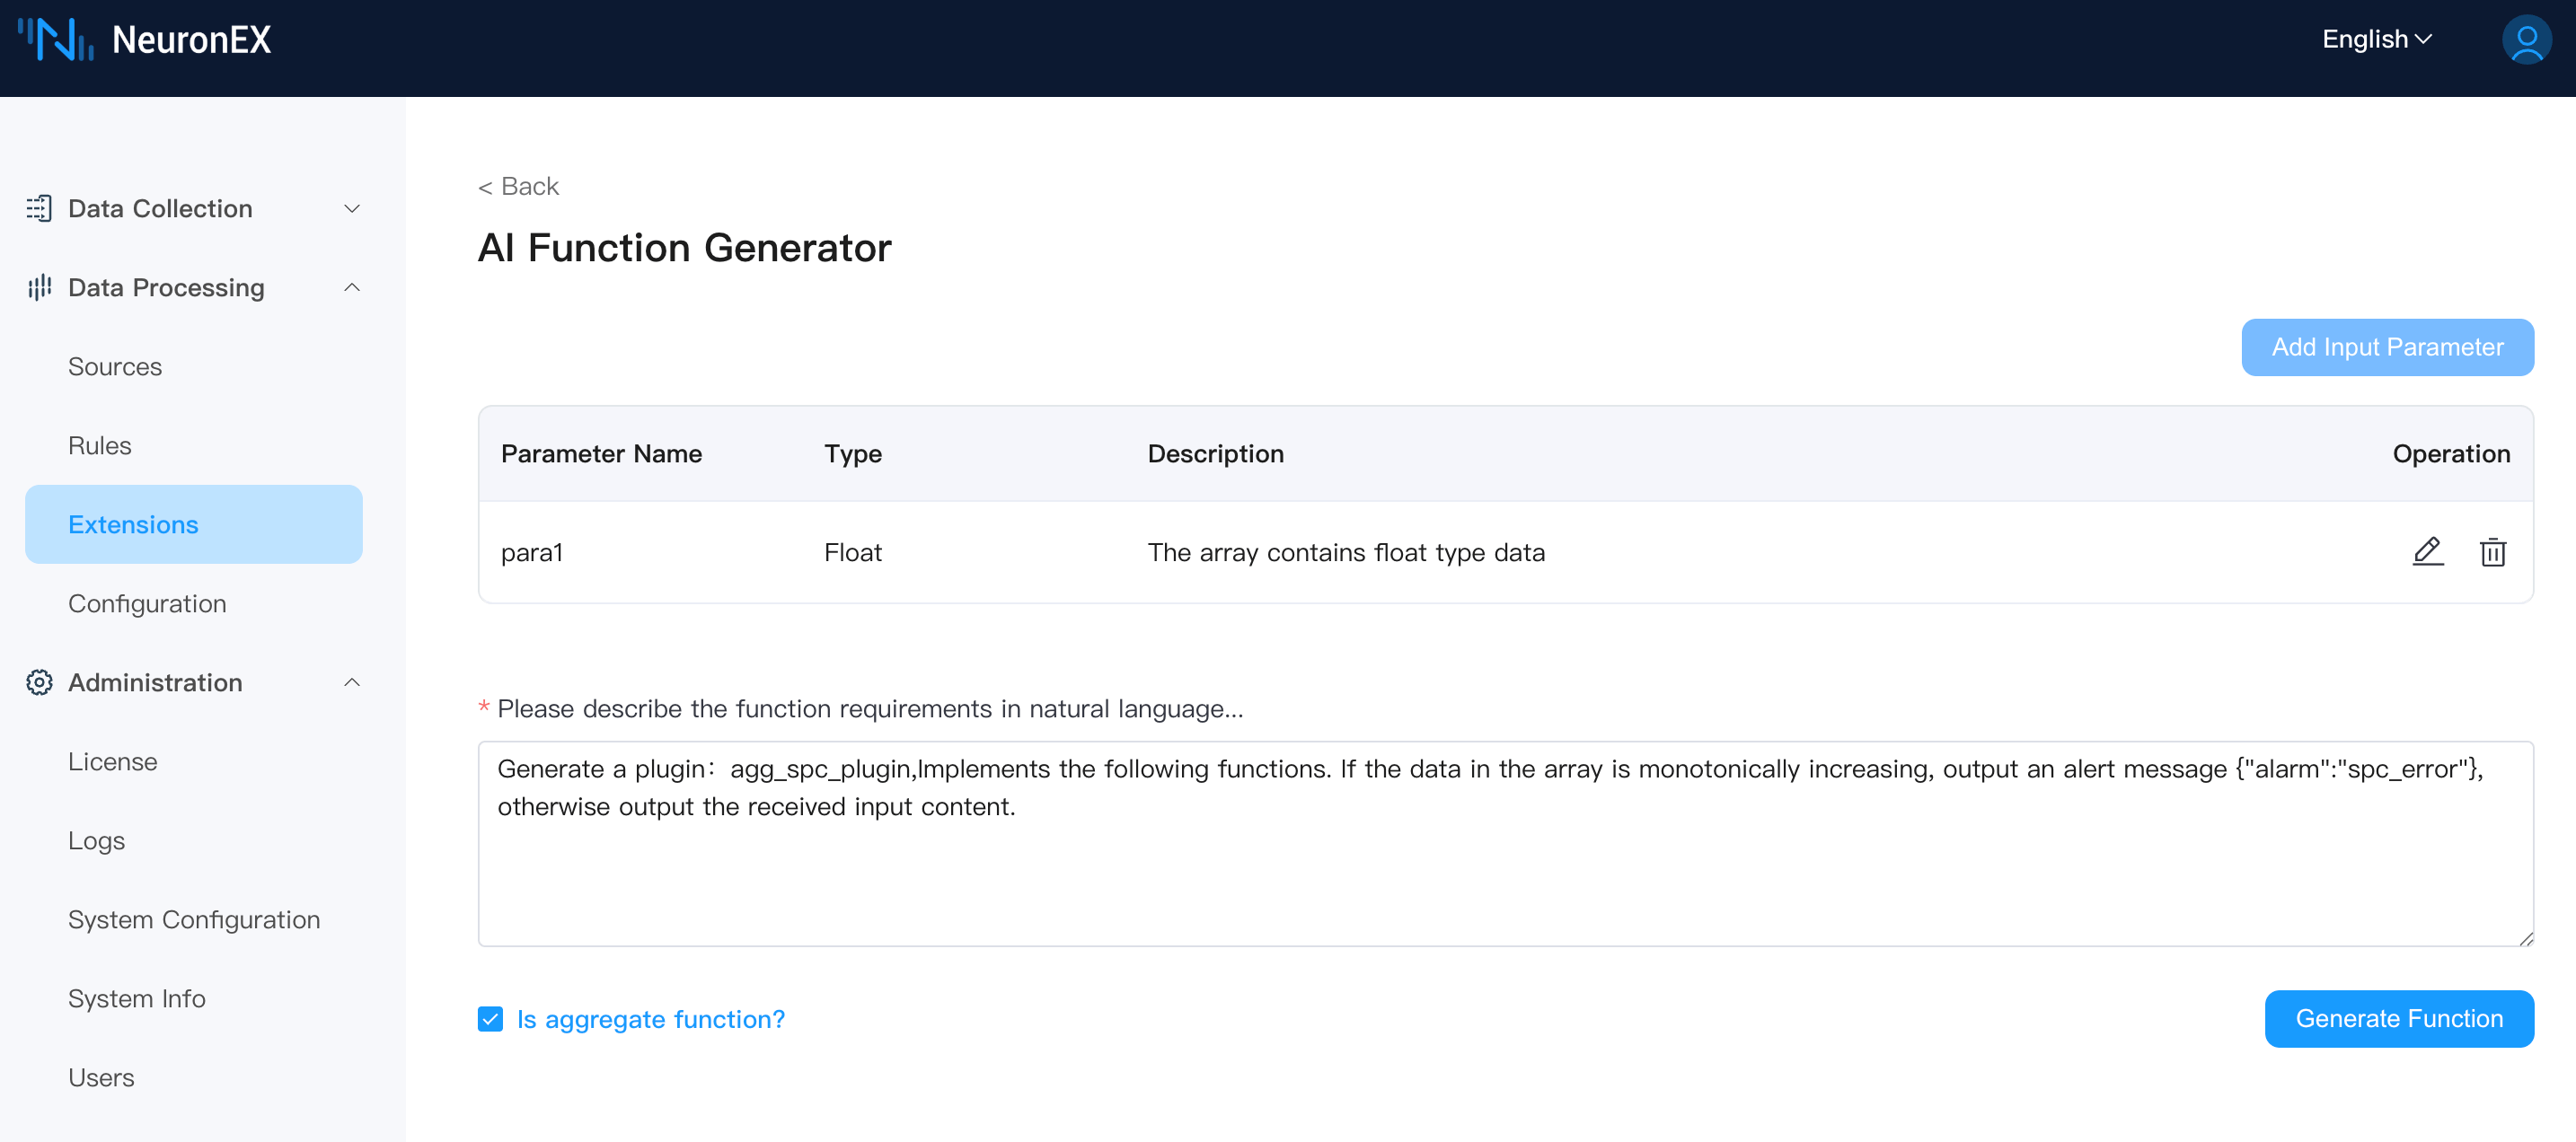The image size is (2576, 1142).
Task: Click the Data Processing bars icon
Action: (x=39, y=288)
